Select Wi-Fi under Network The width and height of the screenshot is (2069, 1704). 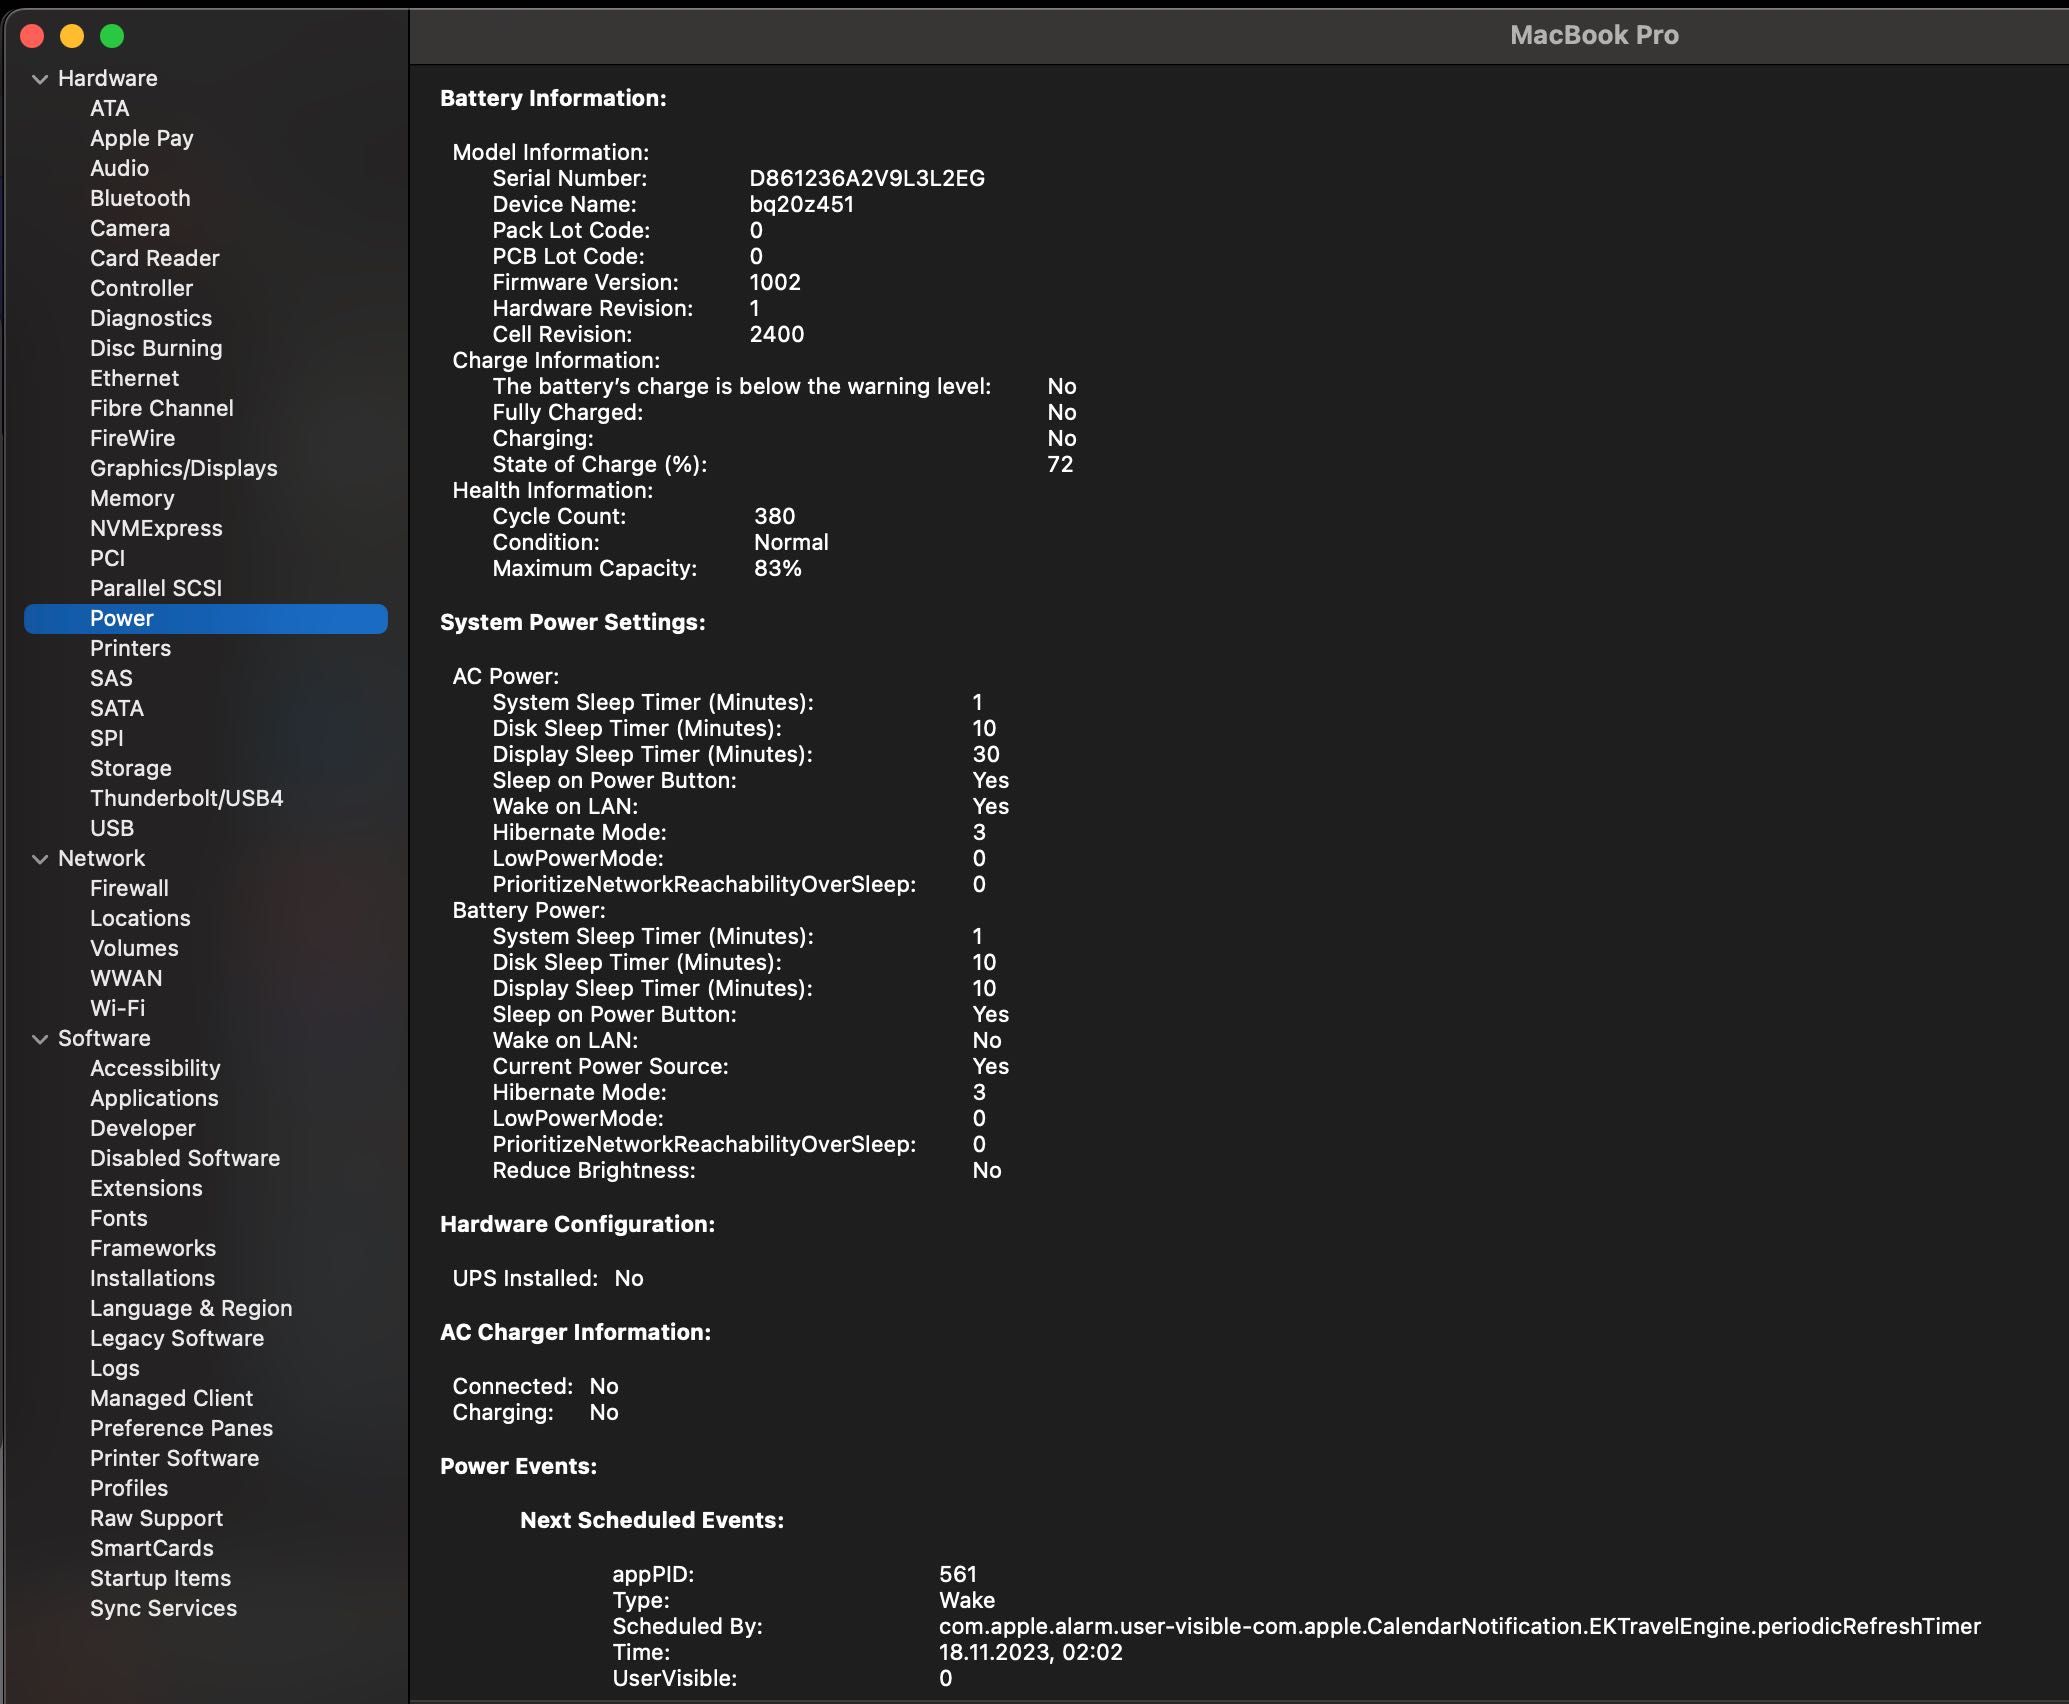(x=117, y=1008)
